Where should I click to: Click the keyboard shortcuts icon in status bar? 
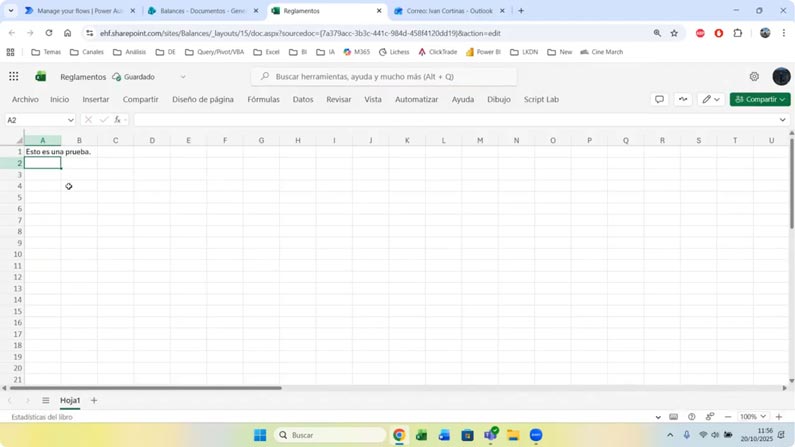click(673, 417)
